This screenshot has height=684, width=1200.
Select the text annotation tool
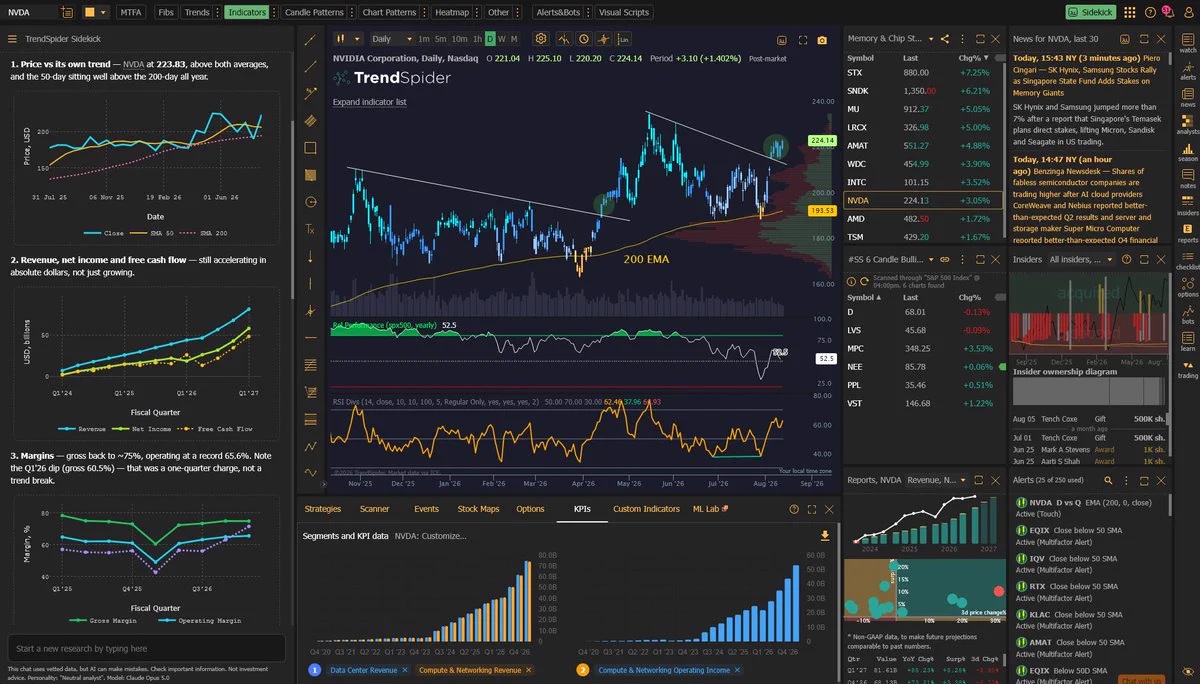(x=310, y=229)
